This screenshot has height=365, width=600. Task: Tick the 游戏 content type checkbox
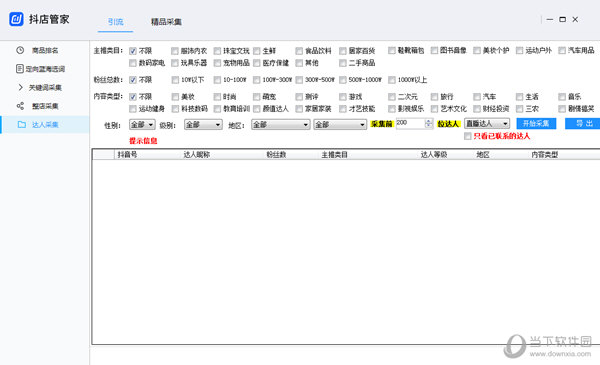point(343,97)
